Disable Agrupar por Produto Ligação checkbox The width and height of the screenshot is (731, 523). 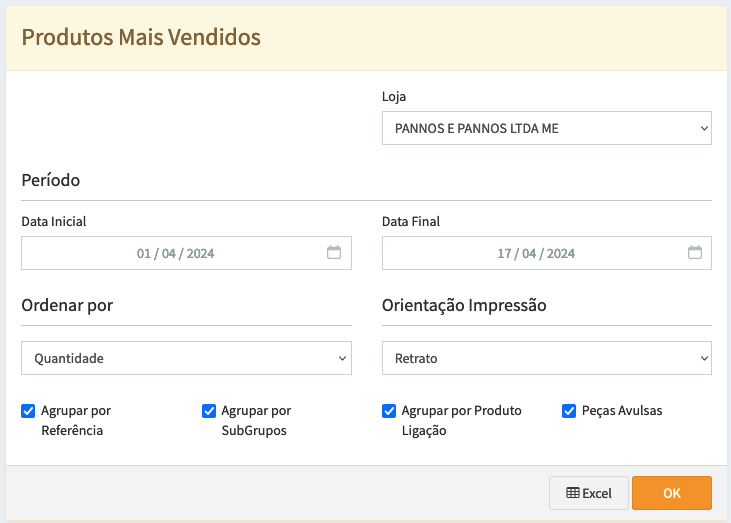click(x=389, y=411)
